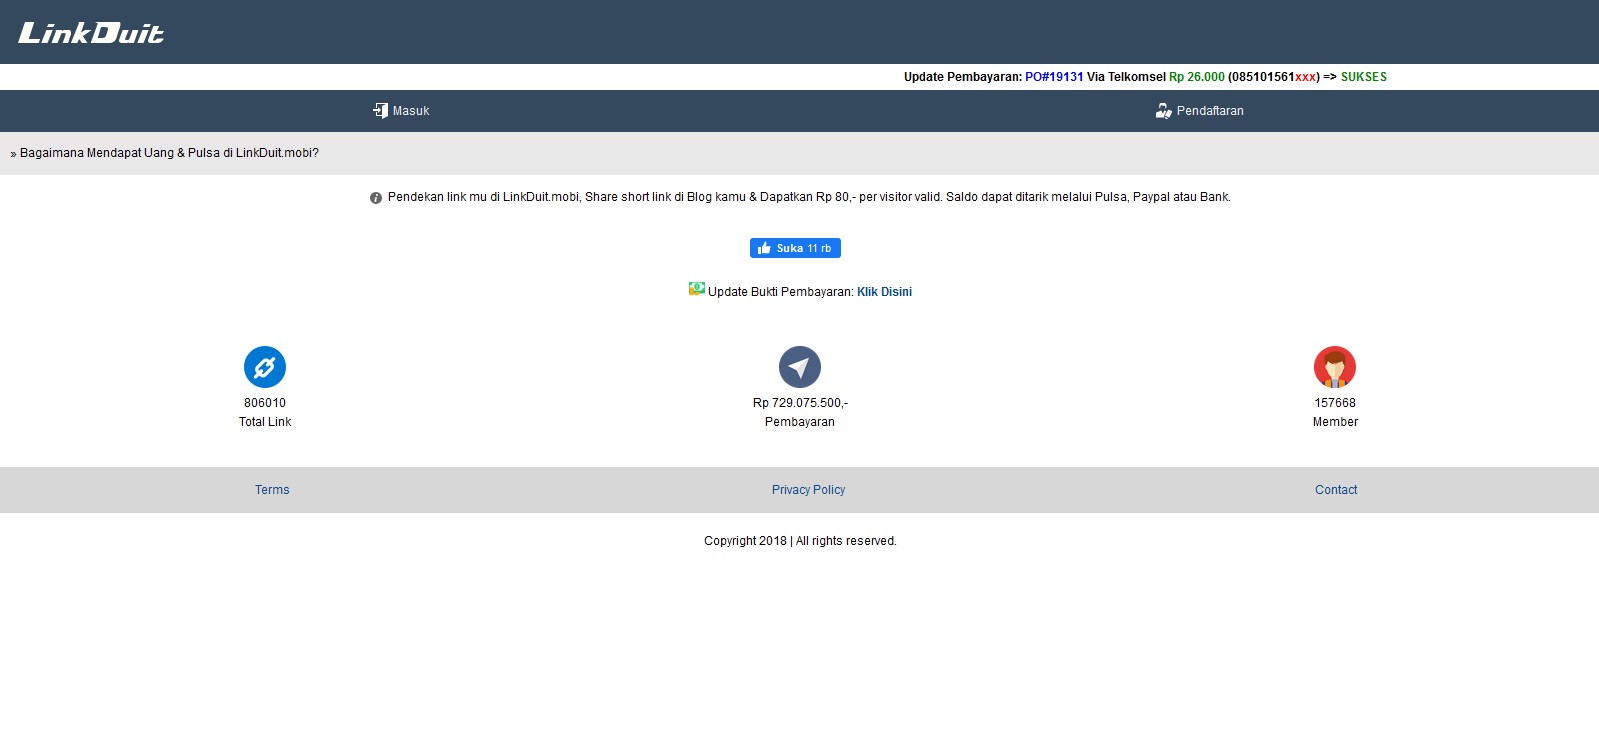Click the Total Link label
Screen dimensions: 1599x743
tap(265, 422)
